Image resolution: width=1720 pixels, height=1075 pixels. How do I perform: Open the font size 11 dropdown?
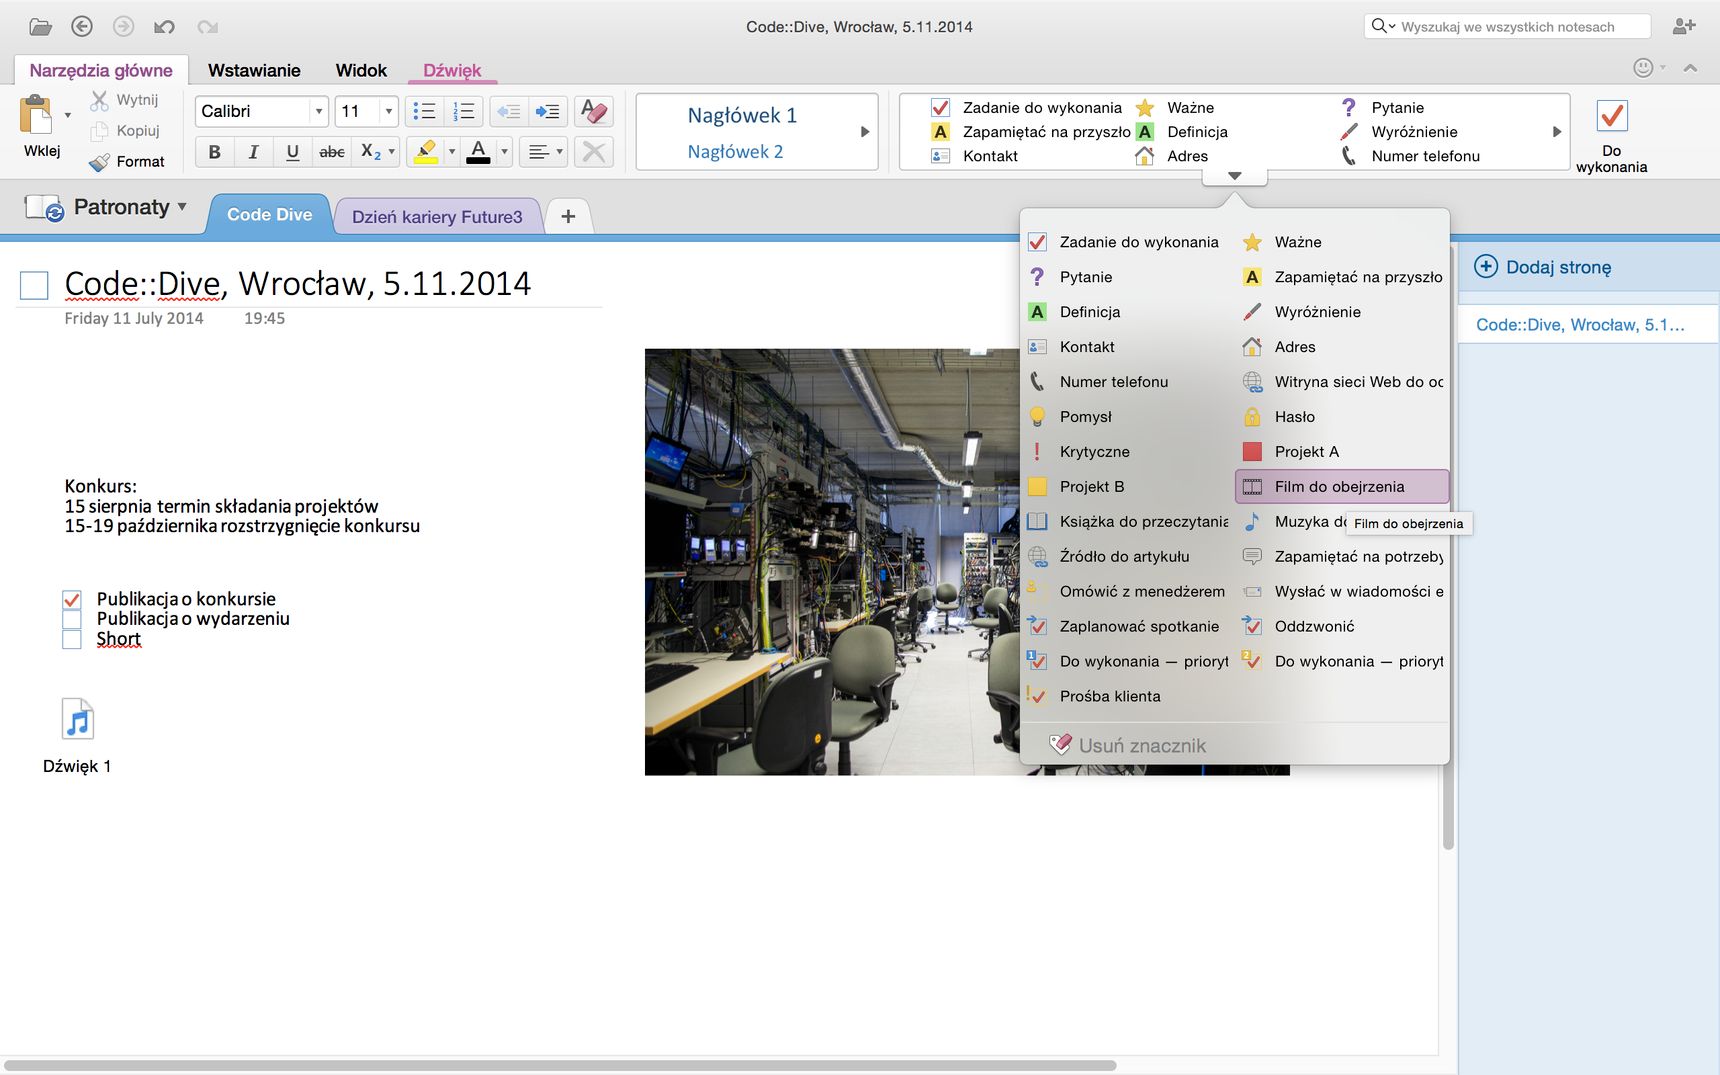click(x=389, y=111)
